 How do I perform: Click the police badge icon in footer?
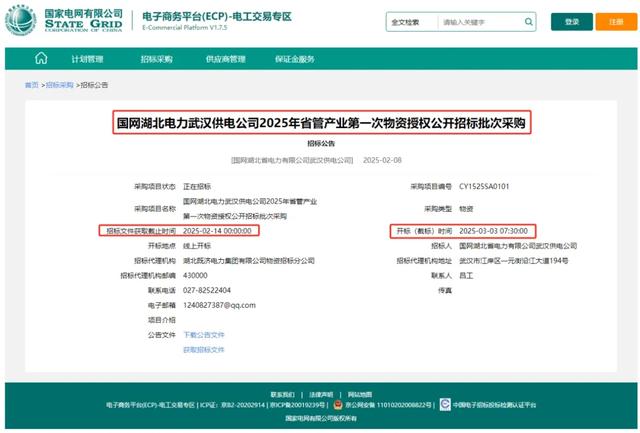(338, 405)
